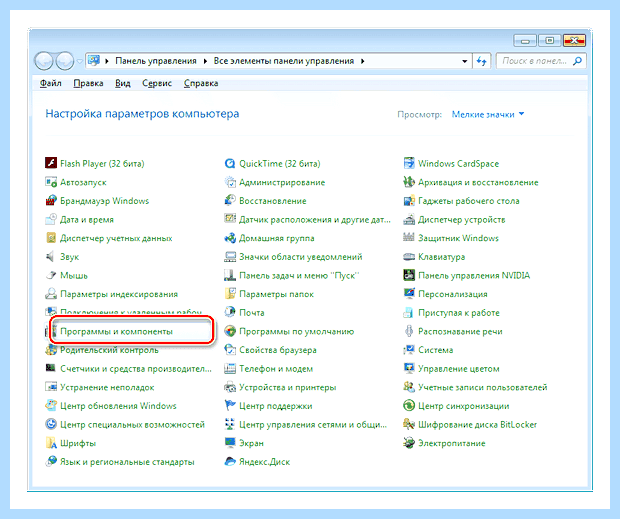620x519 pixels.
Task: Click the Программы по умолчанию icon
Action: [x=230, y=331]
